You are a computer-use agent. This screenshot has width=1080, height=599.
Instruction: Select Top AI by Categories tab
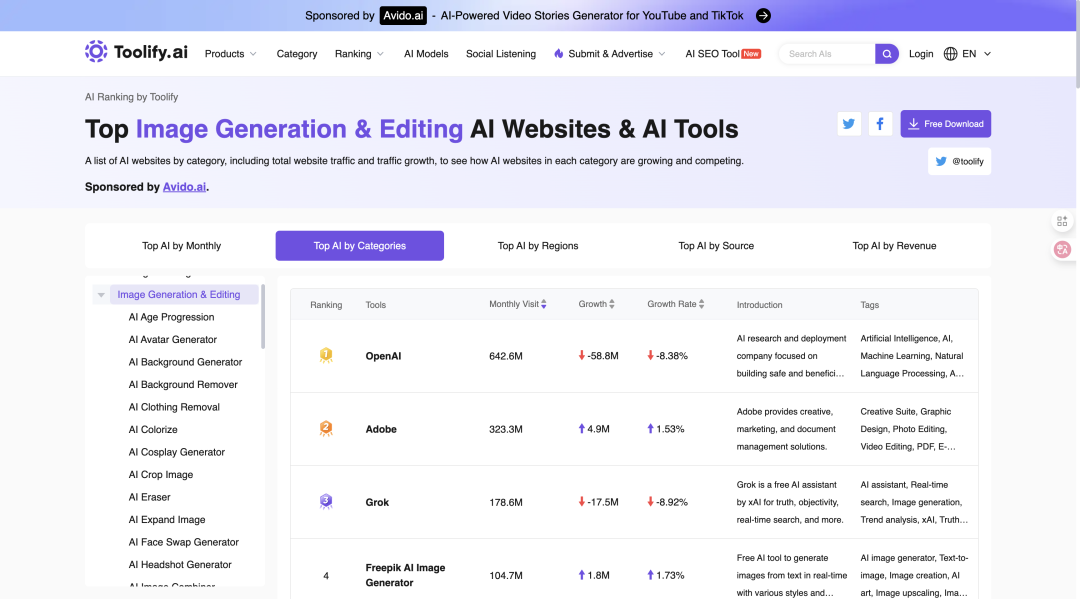pos(360,246)
